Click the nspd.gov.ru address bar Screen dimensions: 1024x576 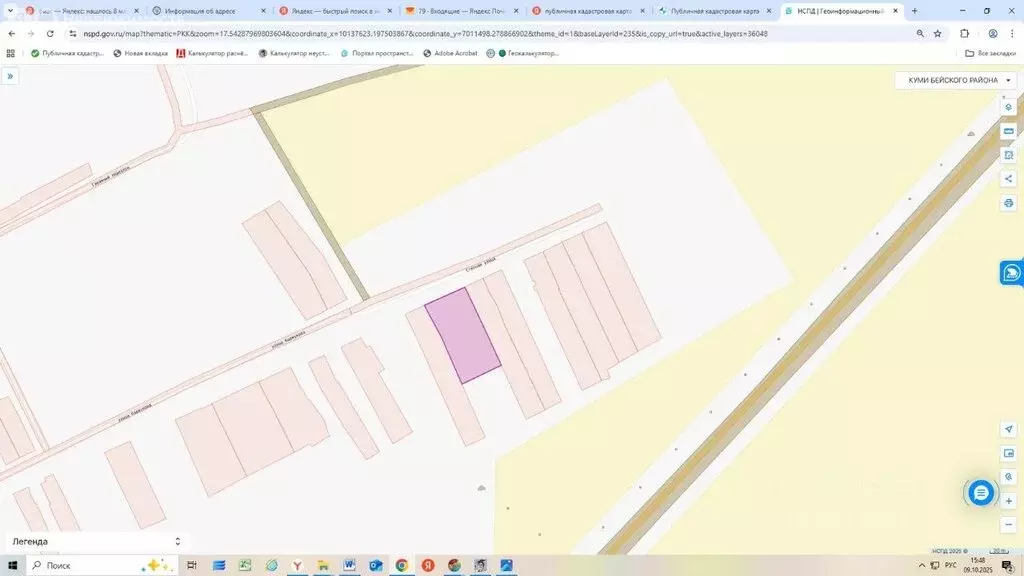[424, 33]
